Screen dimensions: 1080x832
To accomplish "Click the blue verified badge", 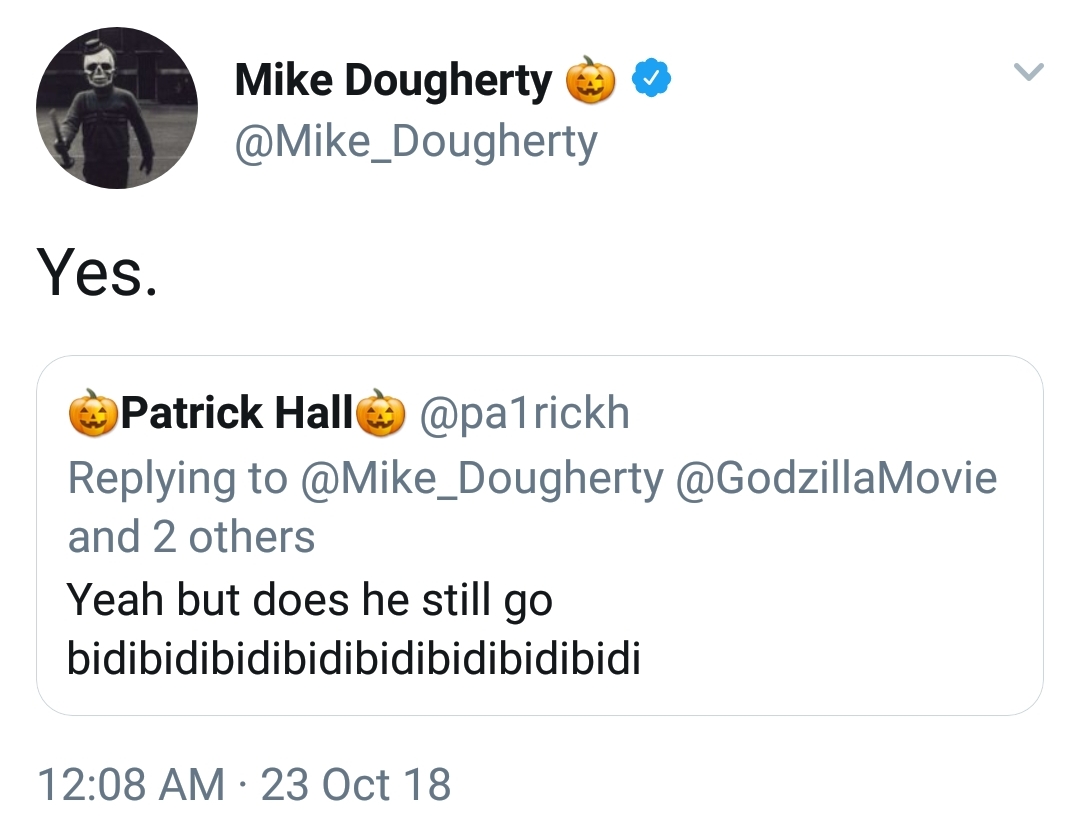I will click(650, 80).
